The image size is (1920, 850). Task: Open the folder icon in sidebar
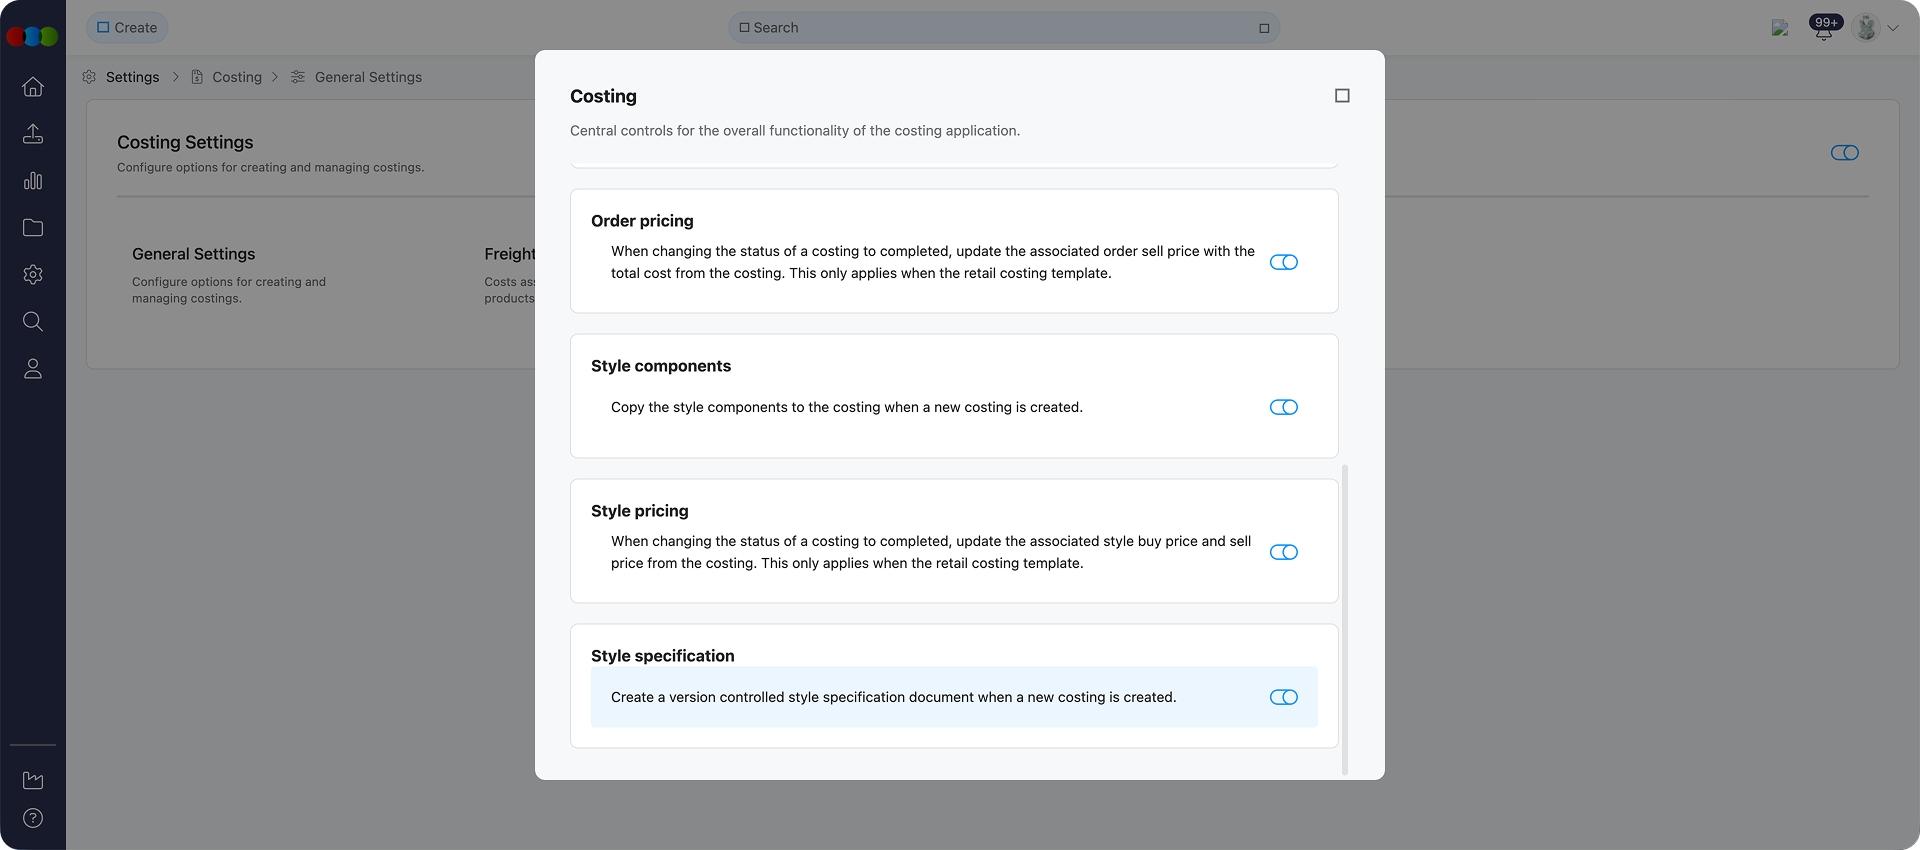pos(33,228)
